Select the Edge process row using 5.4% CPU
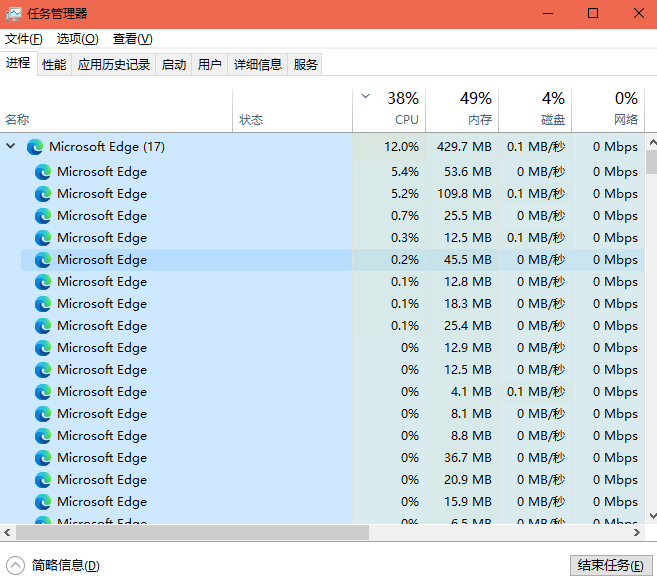The height and width of the screenshot is (582, 657). (x=322, y=172)
